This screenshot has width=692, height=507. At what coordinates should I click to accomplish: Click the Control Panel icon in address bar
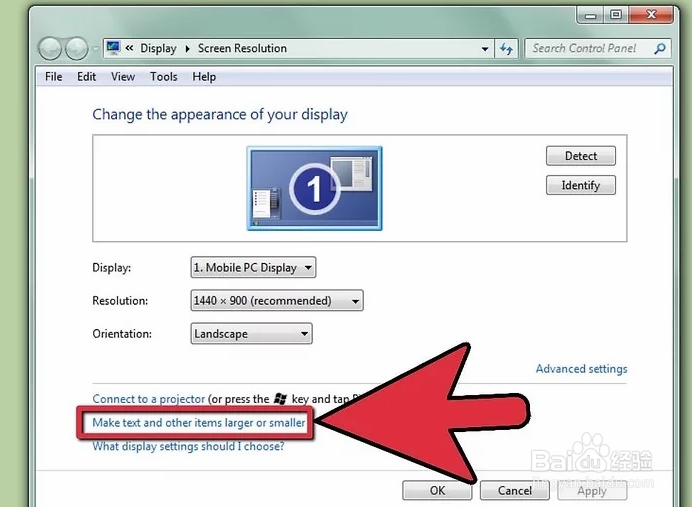click(113, 48)
